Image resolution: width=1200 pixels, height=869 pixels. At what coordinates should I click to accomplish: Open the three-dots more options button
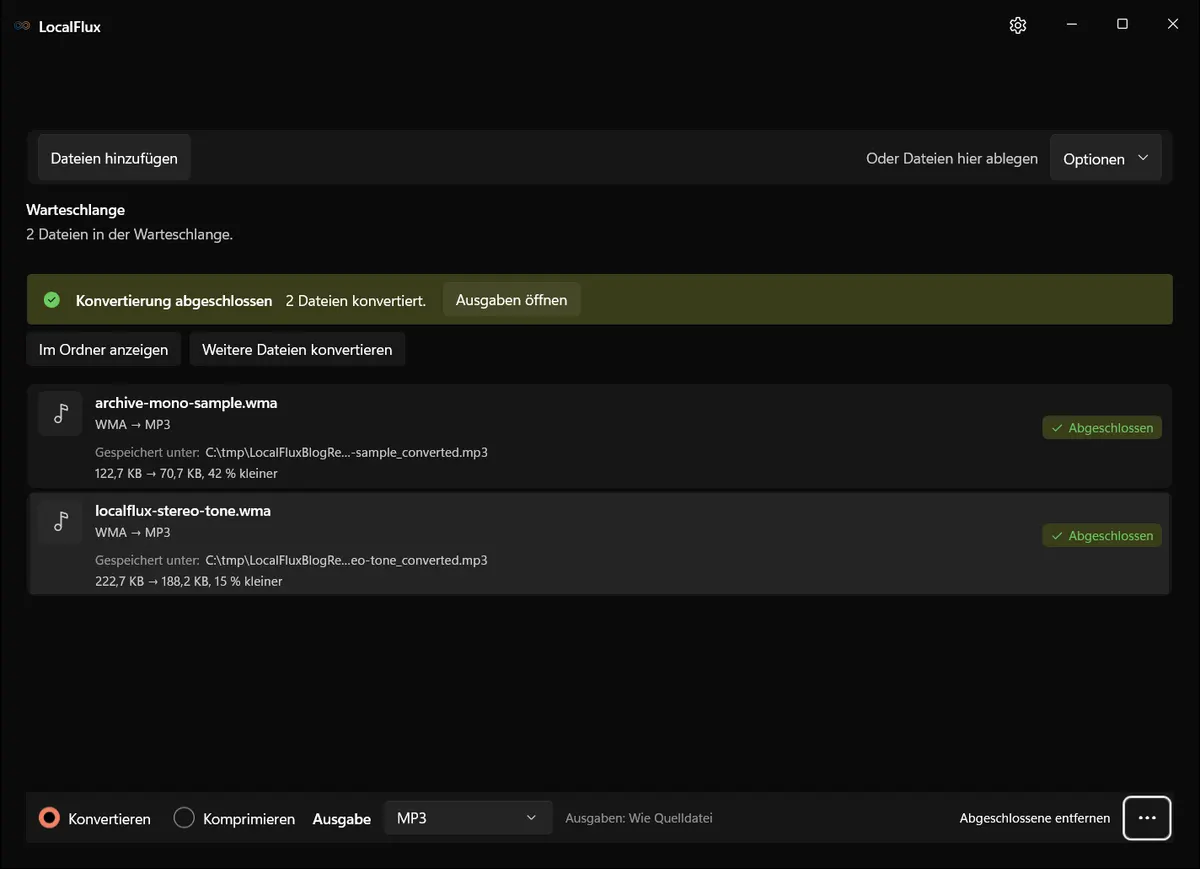point(1147,818)
